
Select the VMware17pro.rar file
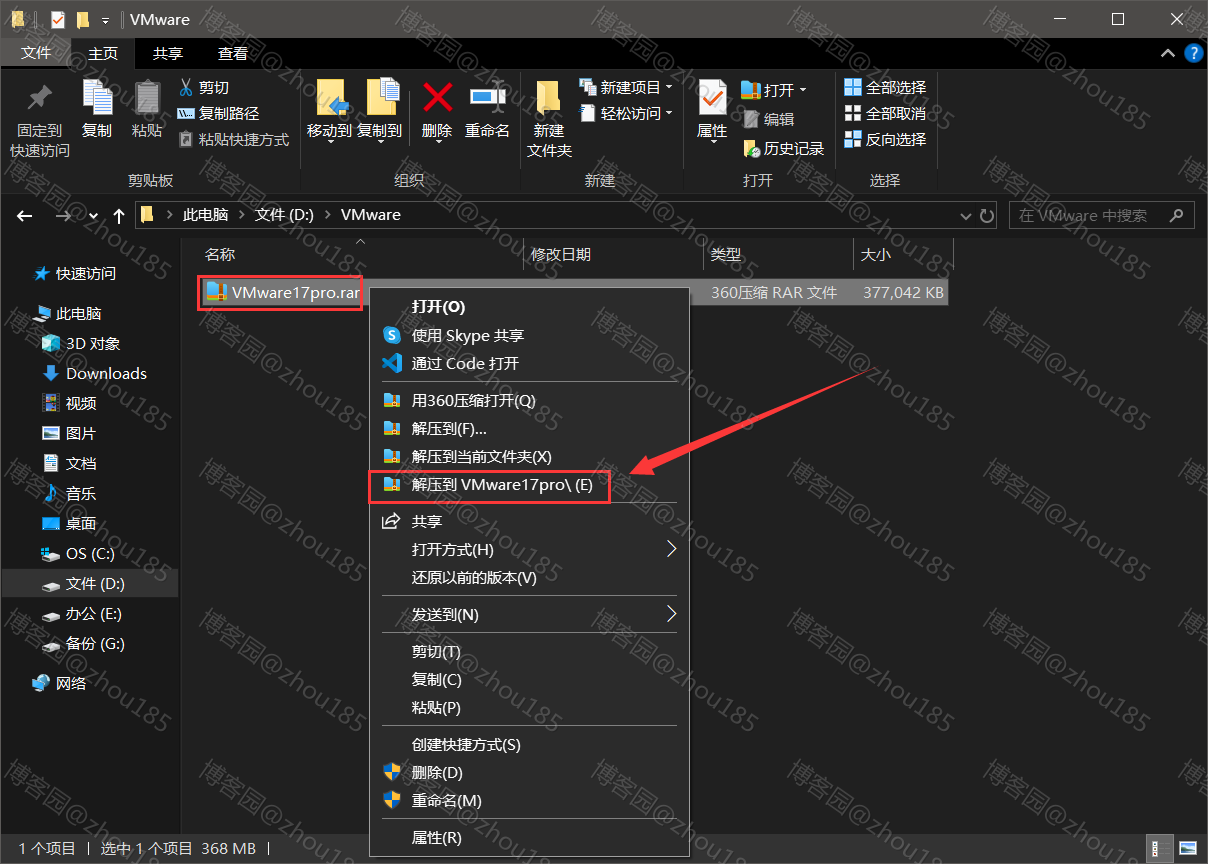pos(281,293)
